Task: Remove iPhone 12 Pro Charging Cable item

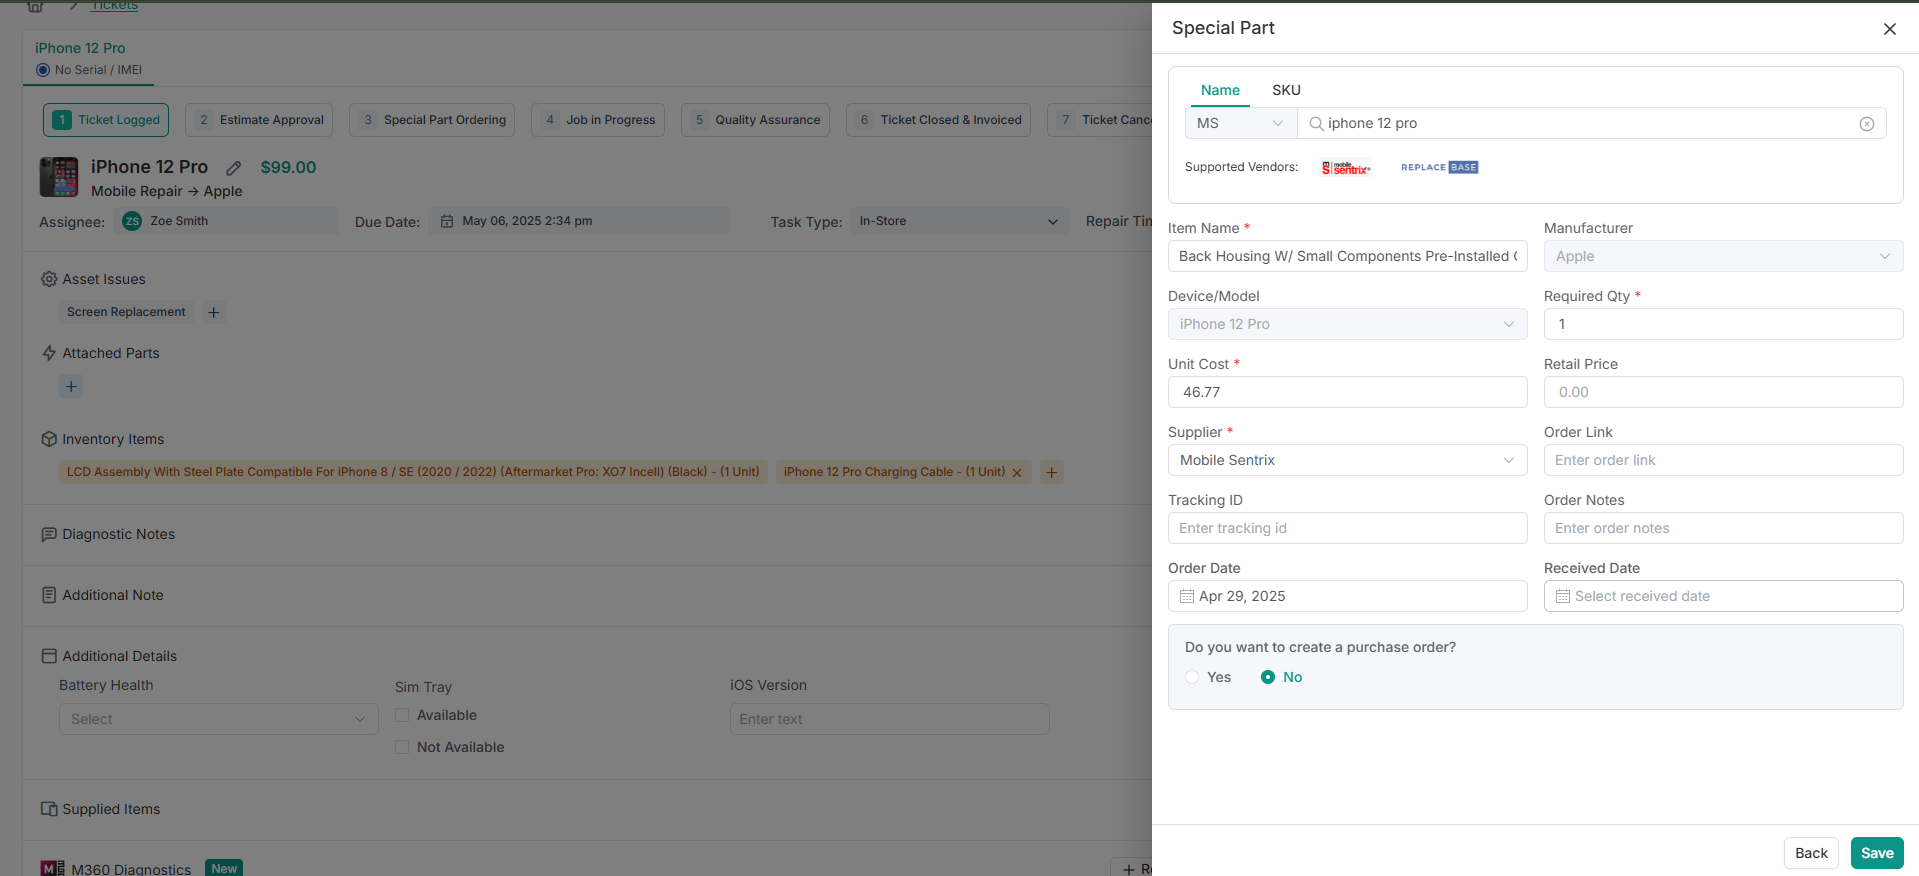Action: 1017,473
